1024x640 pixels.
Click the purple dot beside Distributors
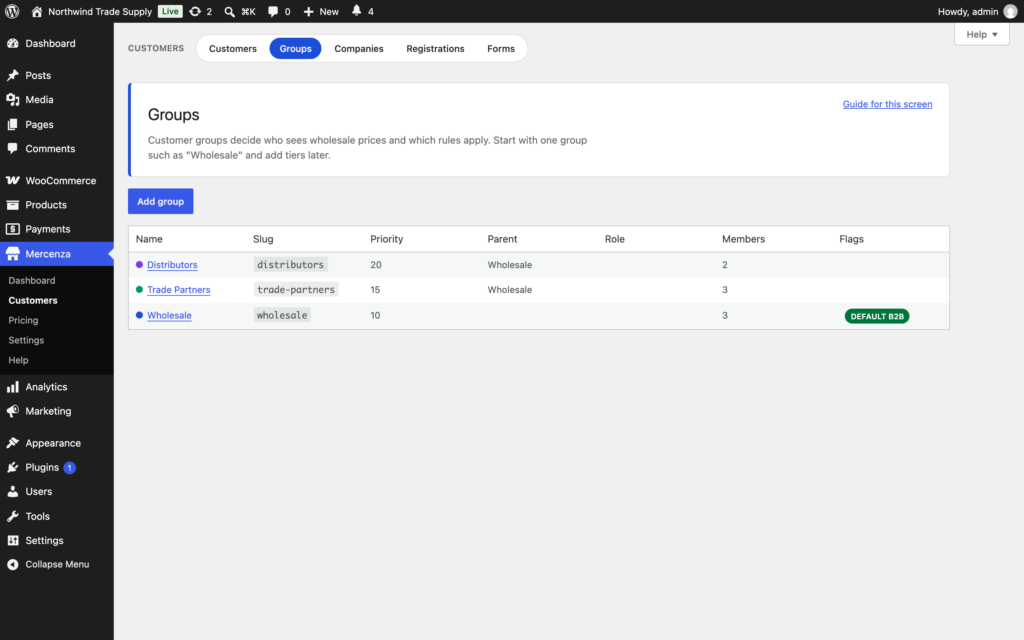(139, 264)
